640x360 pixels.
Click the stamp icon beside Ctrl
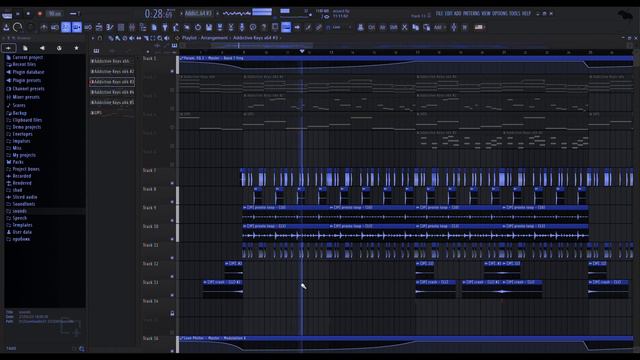(x=360, y=27)
